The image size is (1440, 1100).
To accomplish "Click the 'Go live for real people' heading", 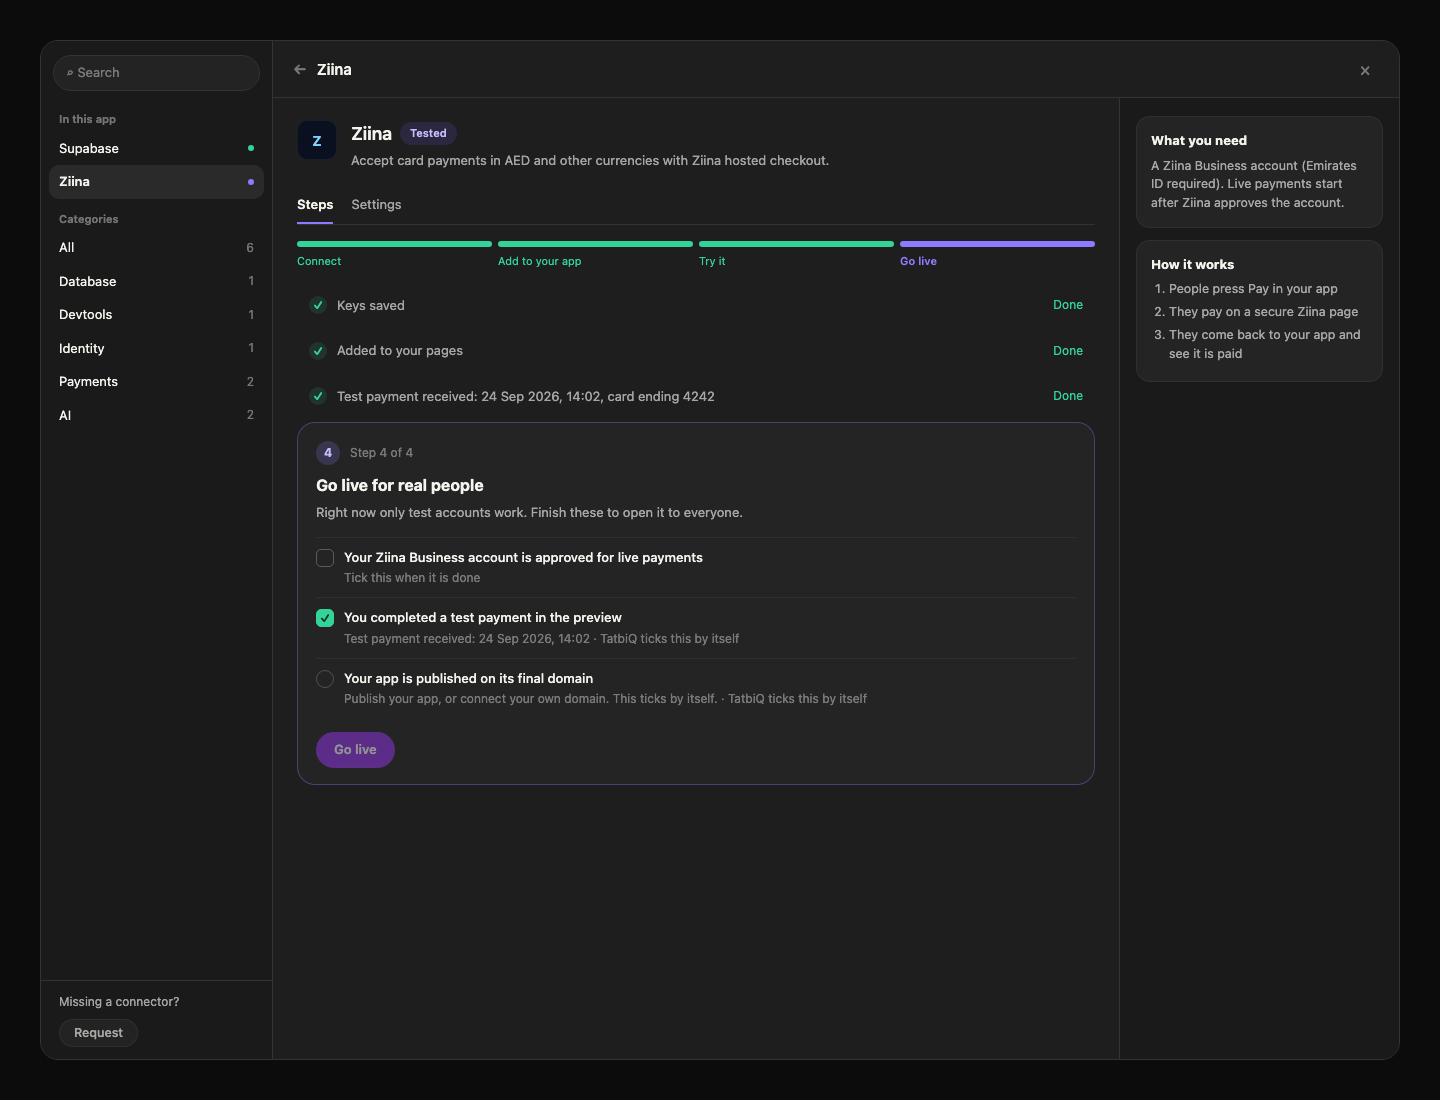I will (x=400, y=486).
